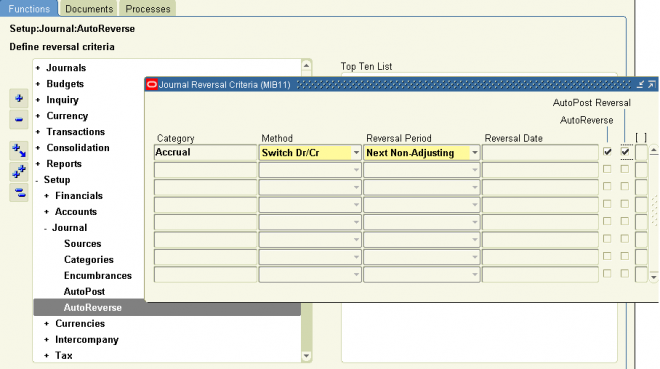The height and width of the screenshot is (369, 660).
Task: Click the expand all children icon
Action: (x=19, y=151)
